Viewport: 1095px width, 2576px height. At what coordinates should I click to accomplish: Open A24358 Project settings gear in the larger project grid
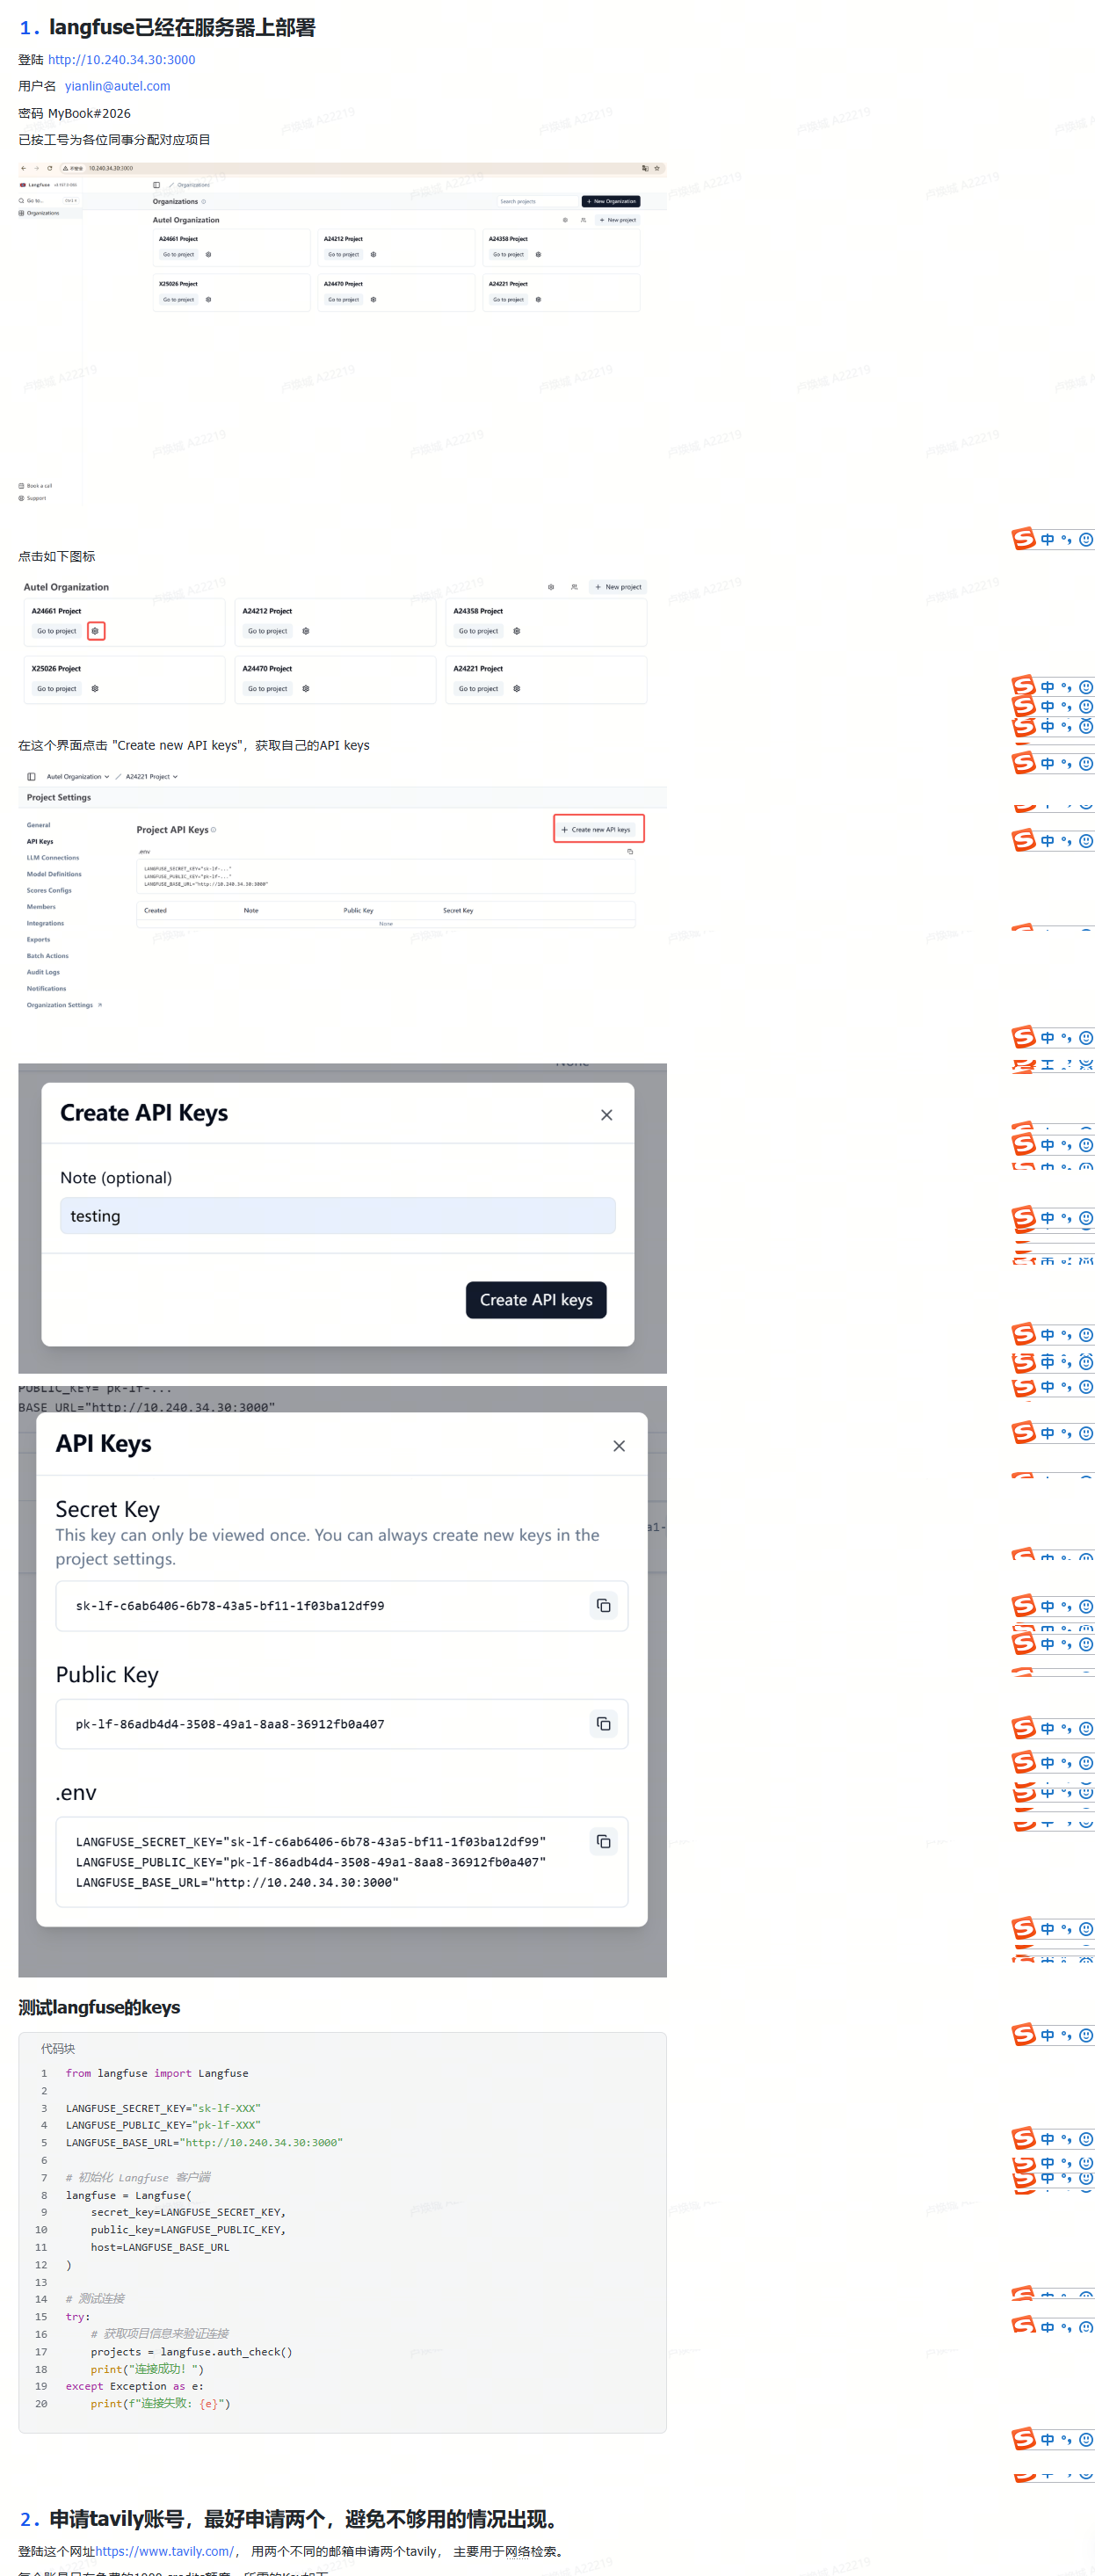click(x=517, y=631)
